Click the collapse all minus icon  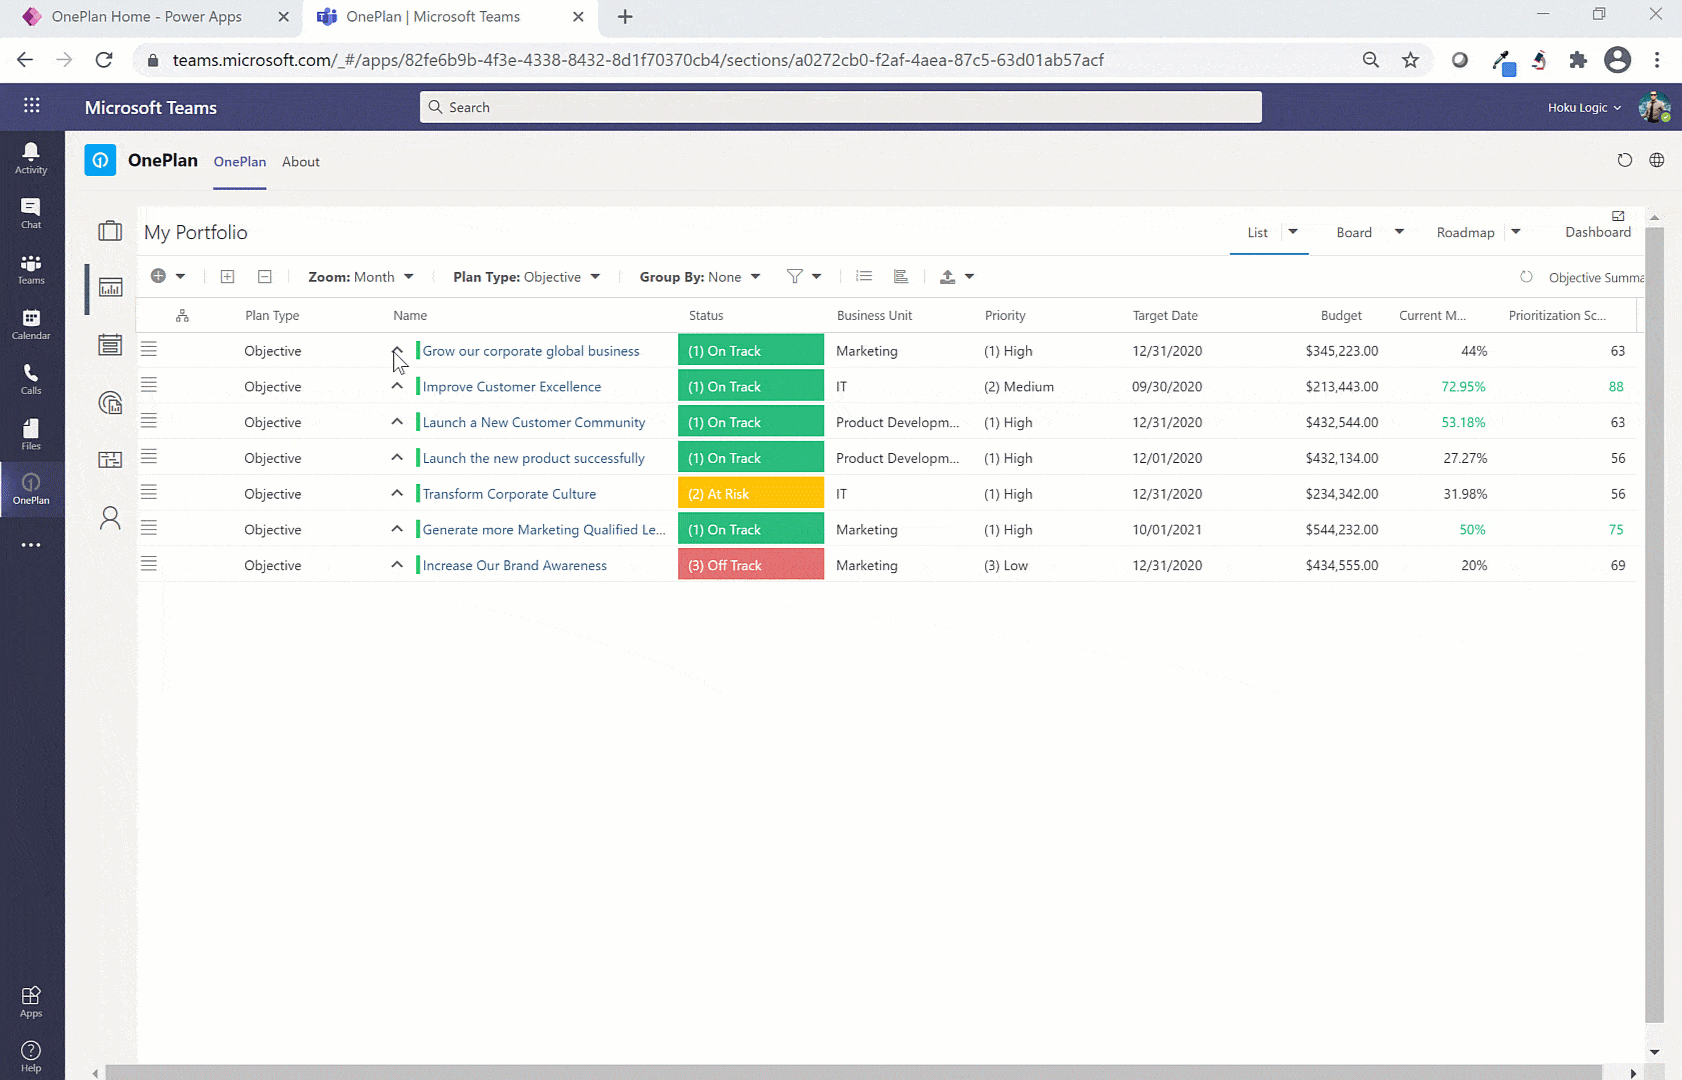click(265, 277)
